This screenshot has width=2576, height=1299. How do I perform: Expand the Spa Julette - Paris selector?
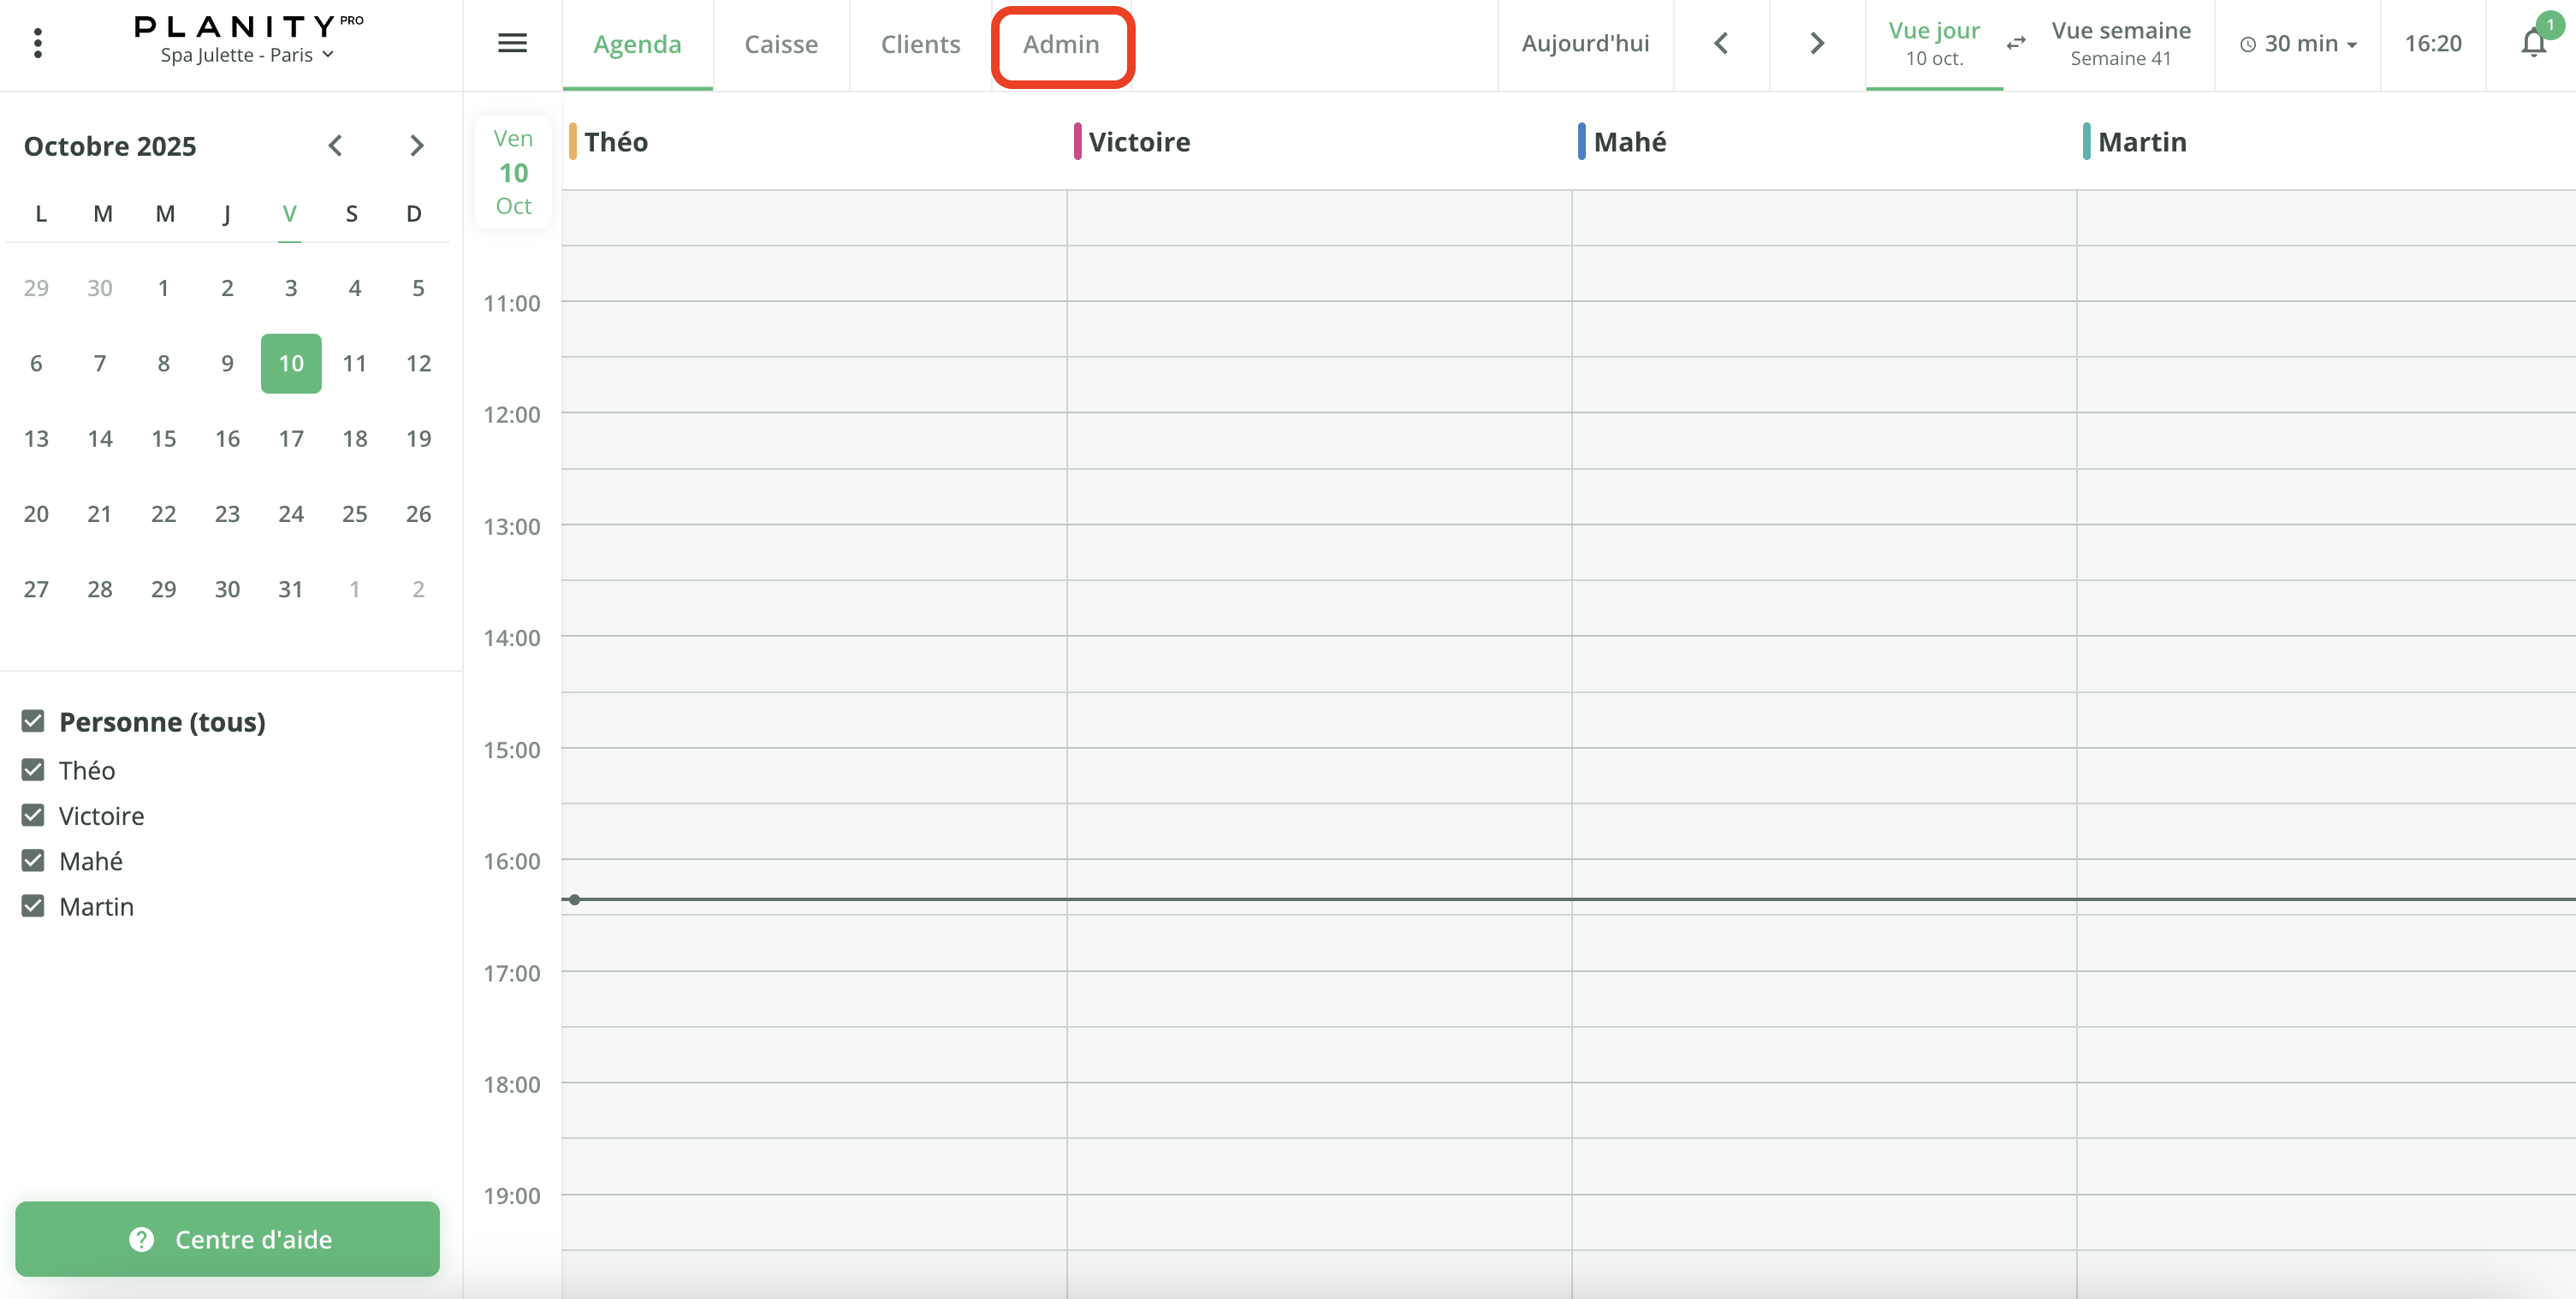(246, 55)
